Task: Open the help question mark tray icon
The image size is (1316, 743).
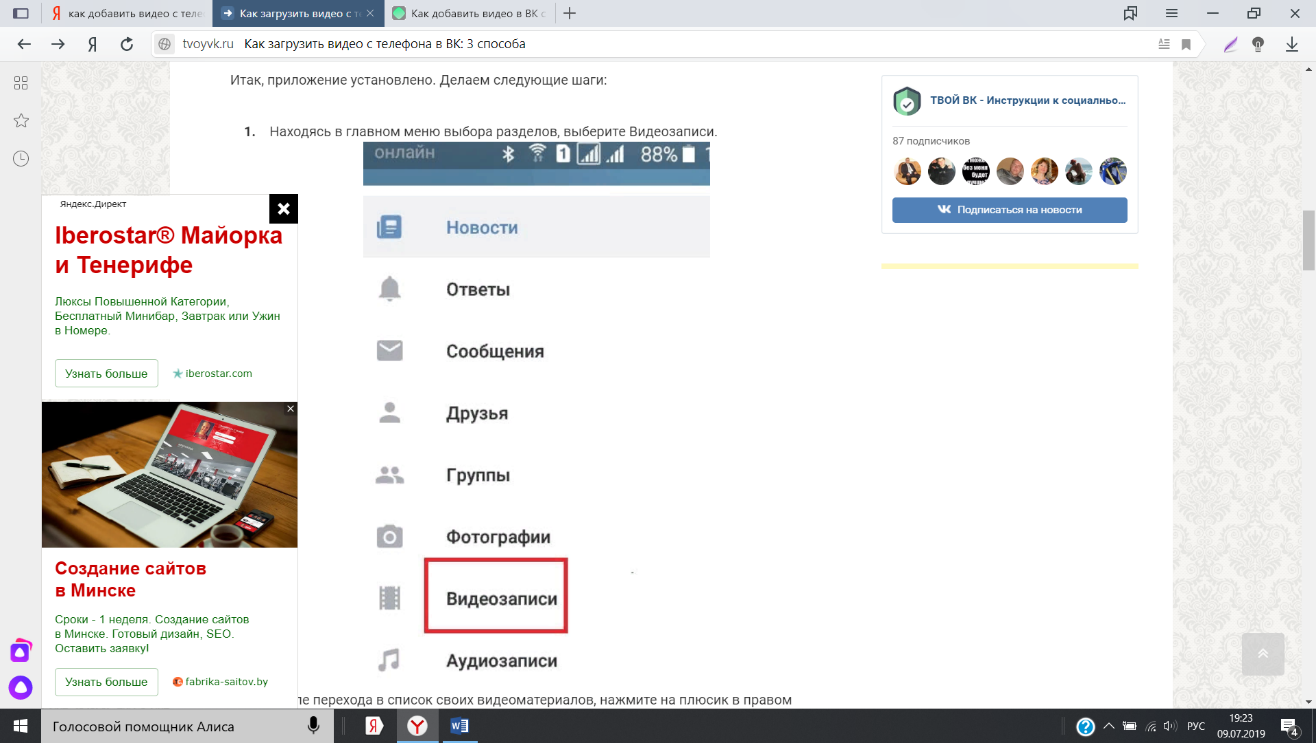Action: coord(1085,726)
